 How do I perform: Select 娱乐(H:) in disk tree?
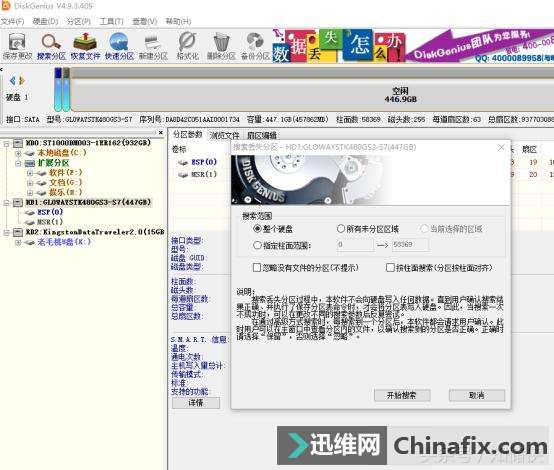pyautogui.click(x=66, y=193)
